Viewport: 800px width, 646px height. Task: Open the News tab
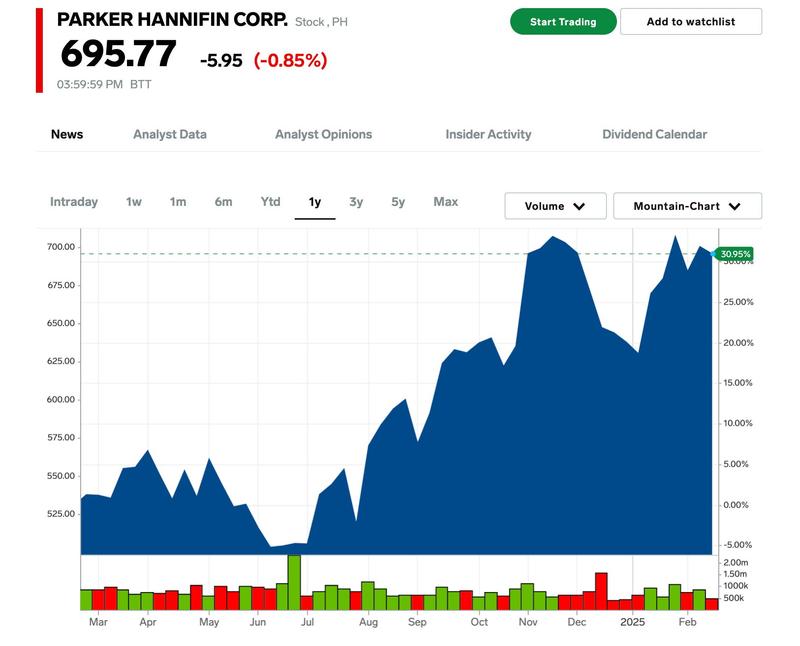point(67,134)
